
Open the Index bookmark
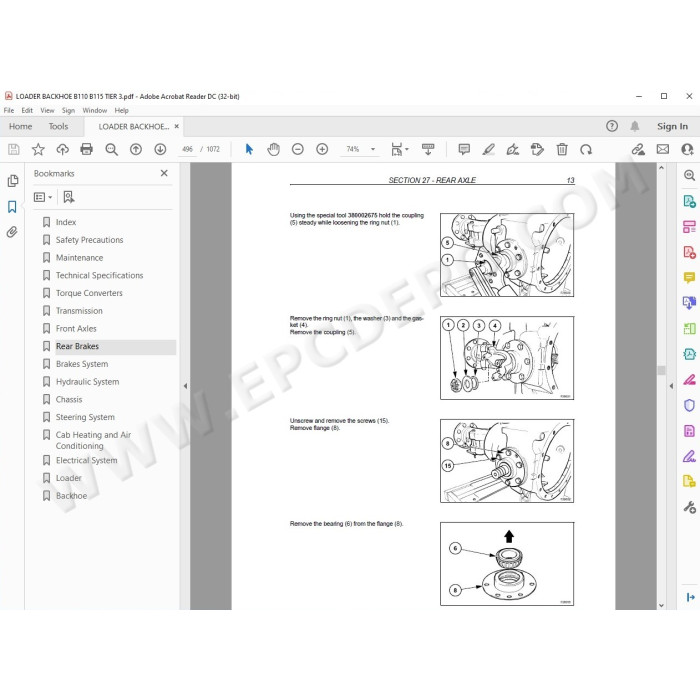pos(66,222)
